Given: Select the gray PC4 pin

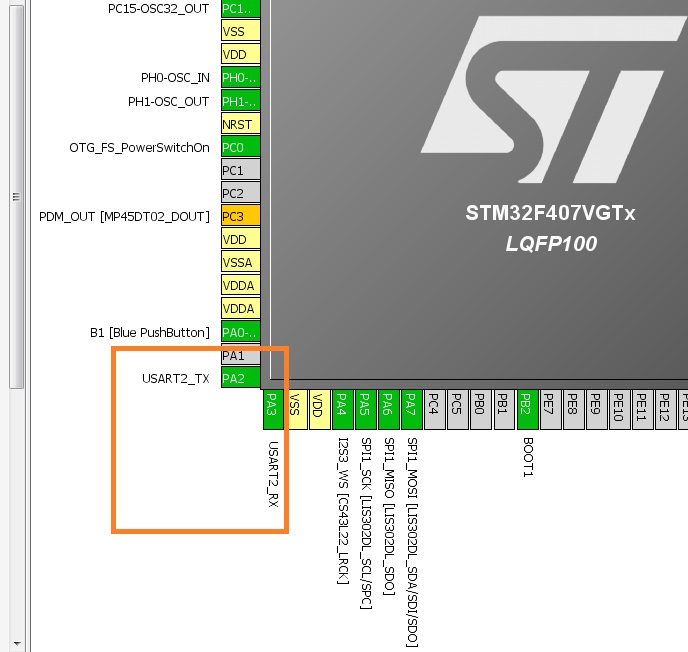Looking at the screenshot, I should click(x=435, y=409).
